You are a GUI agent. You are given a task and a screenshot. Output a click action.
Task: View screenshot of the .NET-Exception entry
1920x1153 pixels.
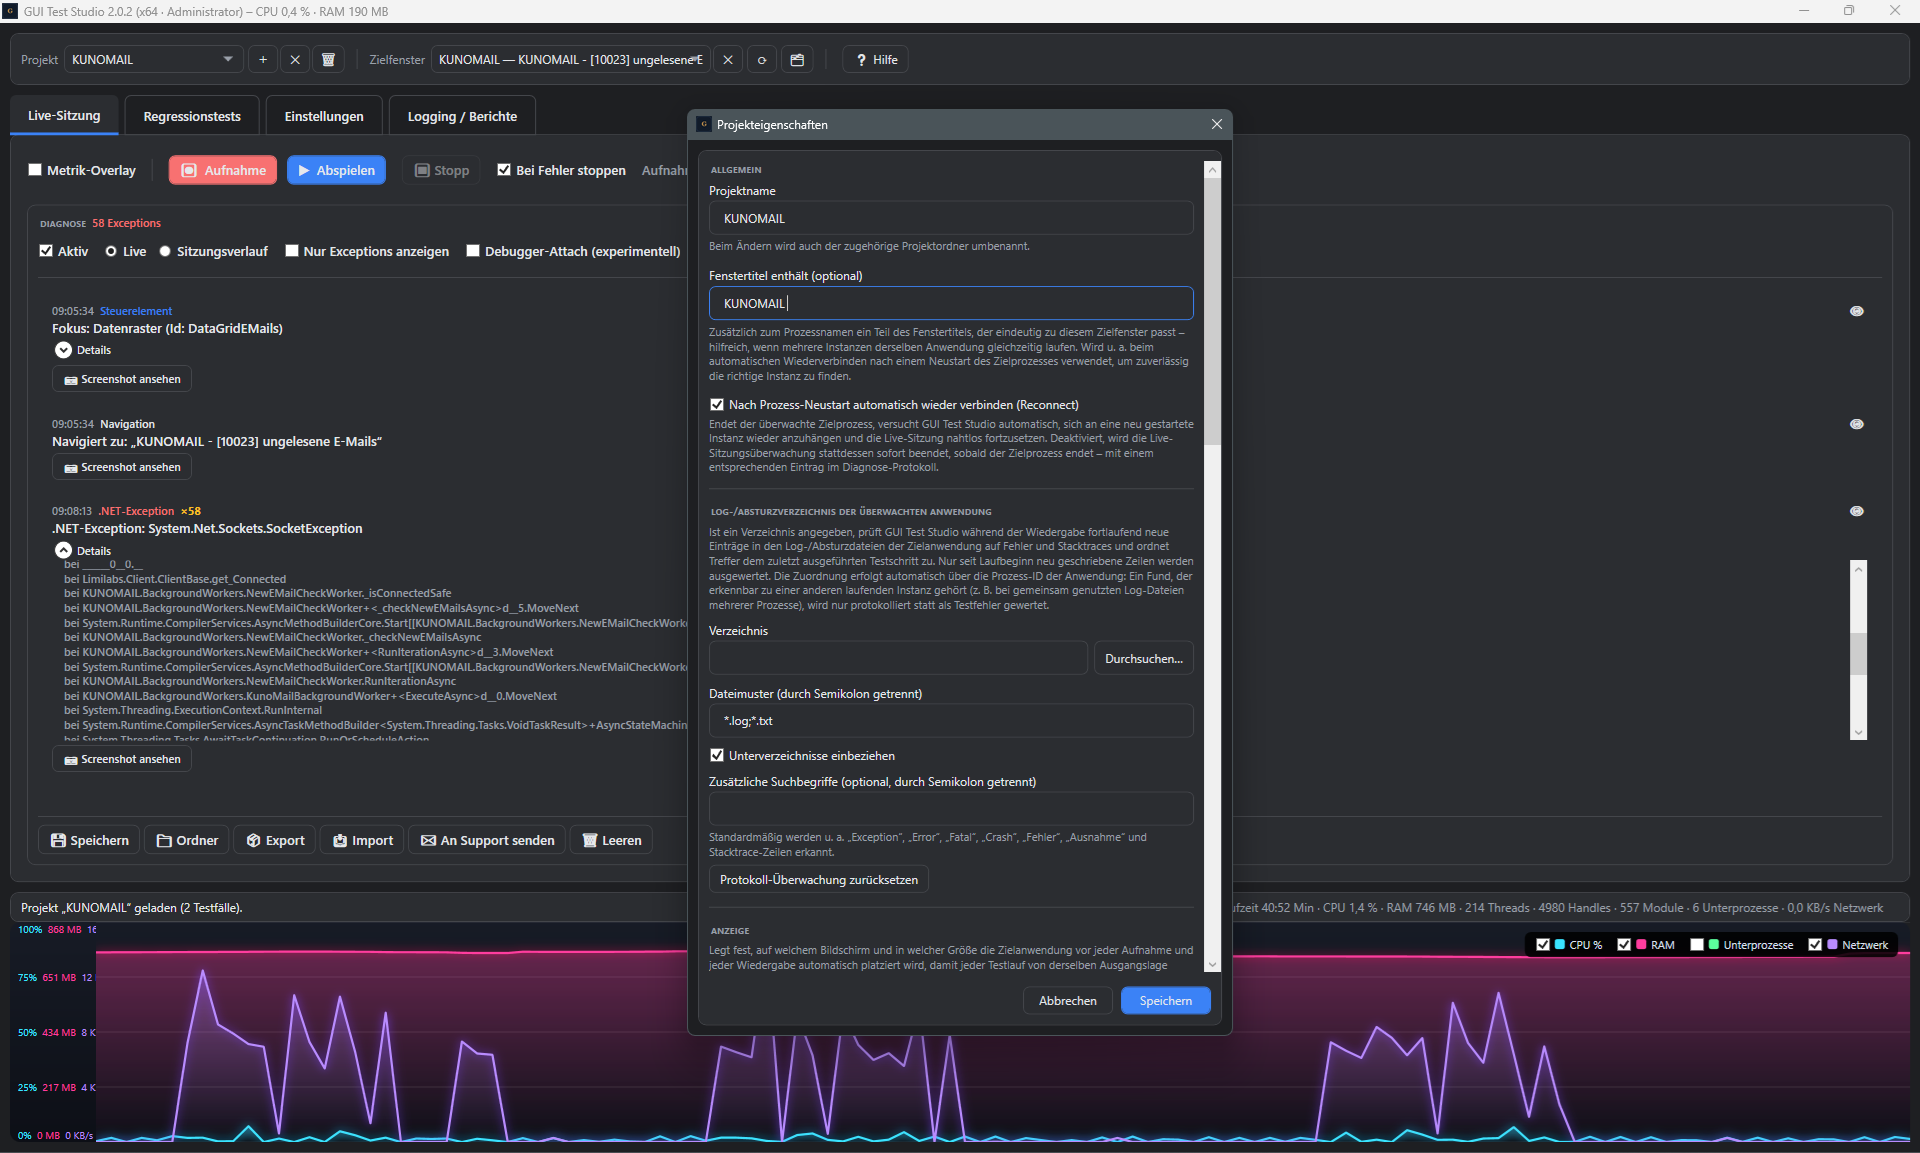tap(122, 759)
